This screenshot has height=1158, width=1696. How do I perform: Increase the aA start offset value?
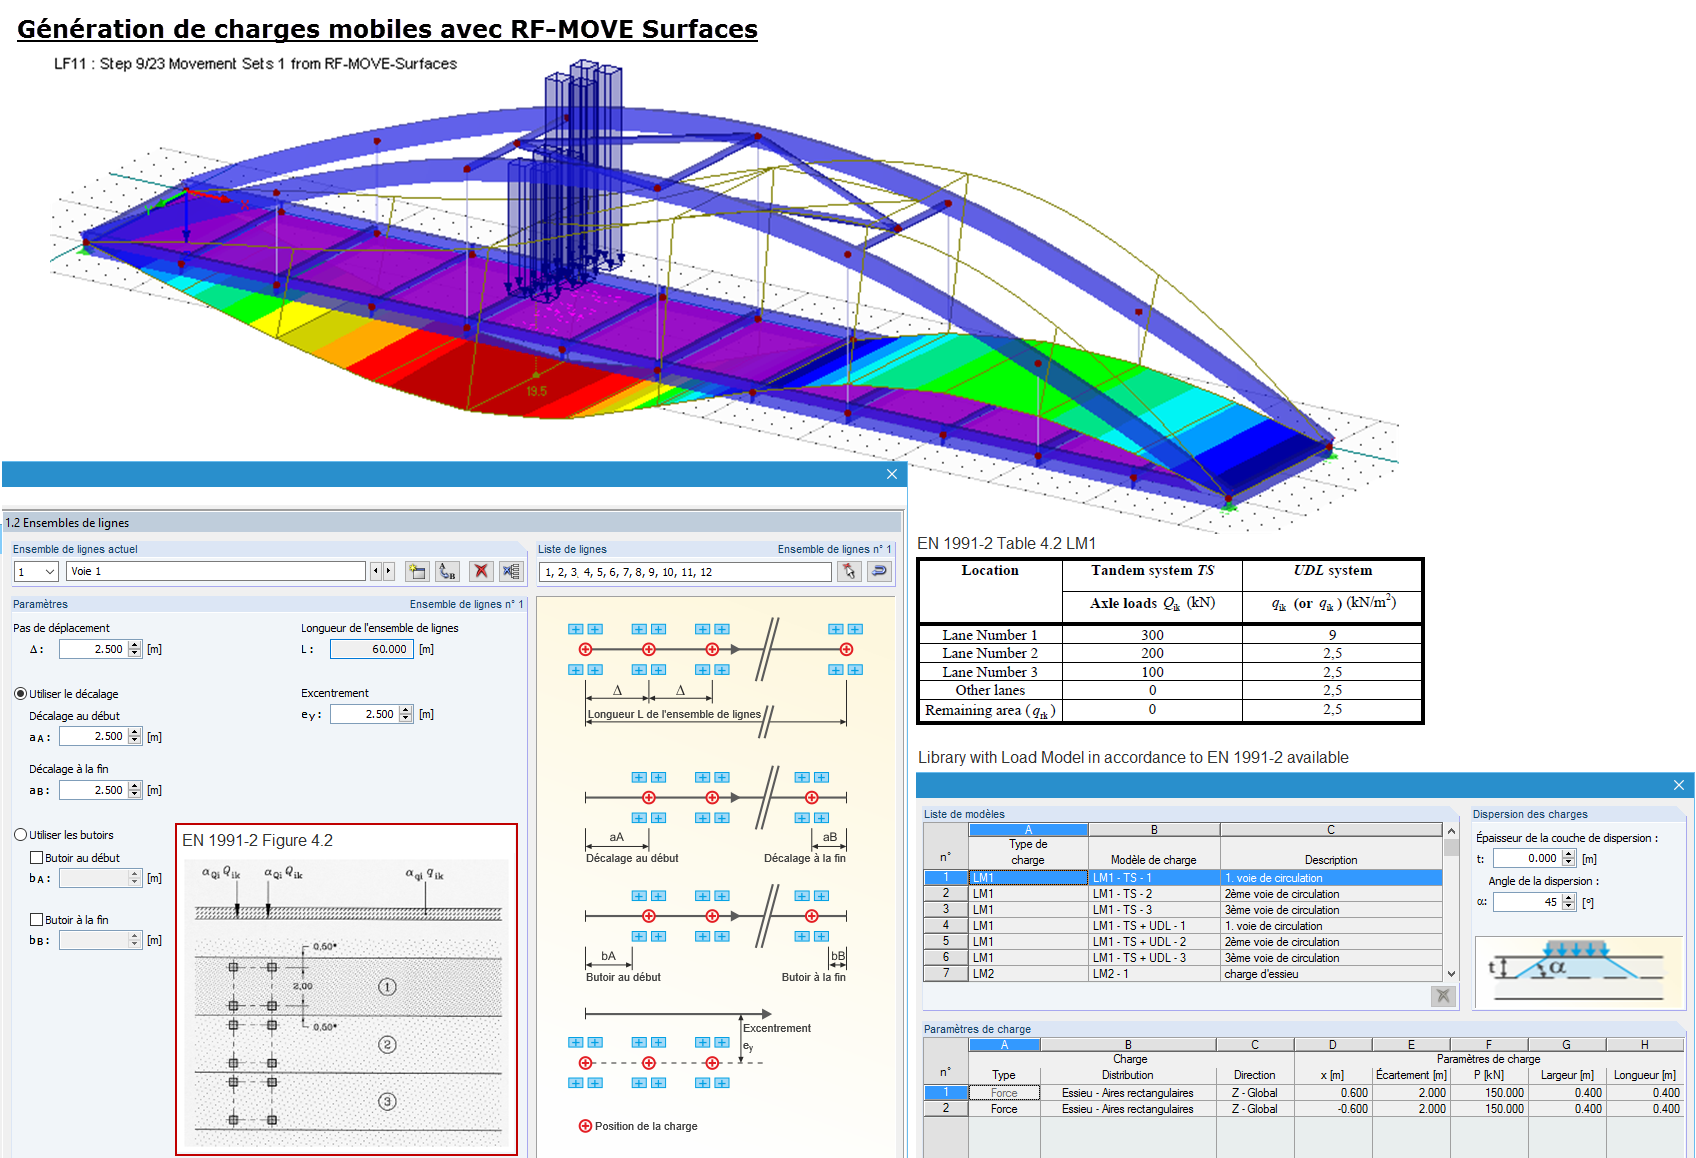tap(135, 732)
